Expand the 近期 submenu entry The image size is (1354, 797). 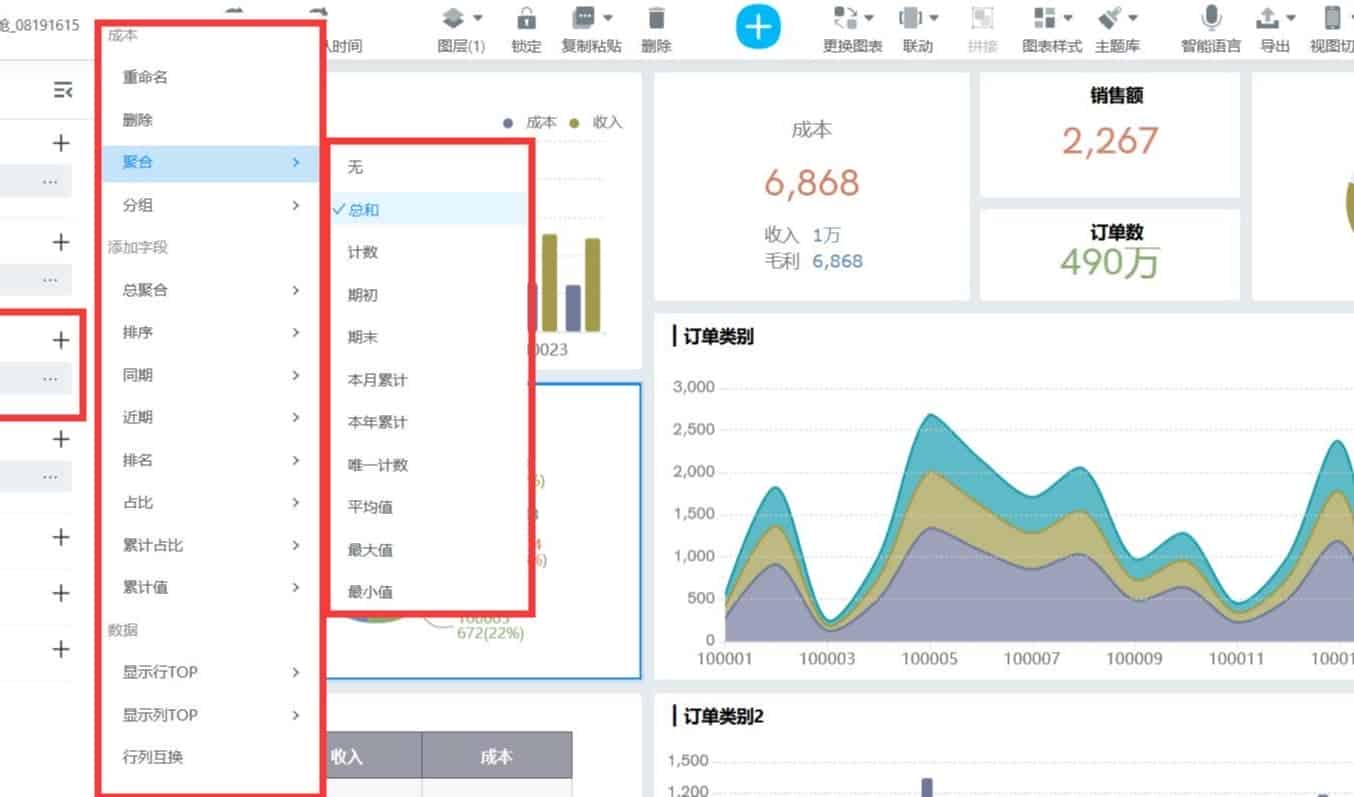coord(210,417)
